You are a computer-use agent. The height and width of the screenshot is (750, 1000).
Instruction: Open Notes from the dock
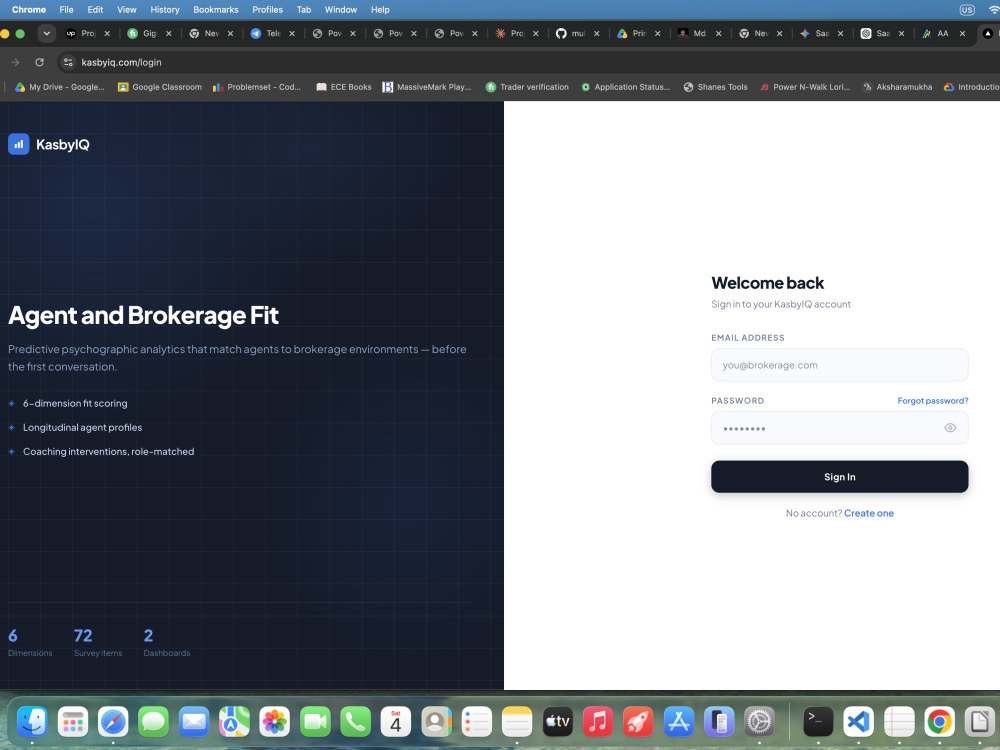click(x=517, y=722)
